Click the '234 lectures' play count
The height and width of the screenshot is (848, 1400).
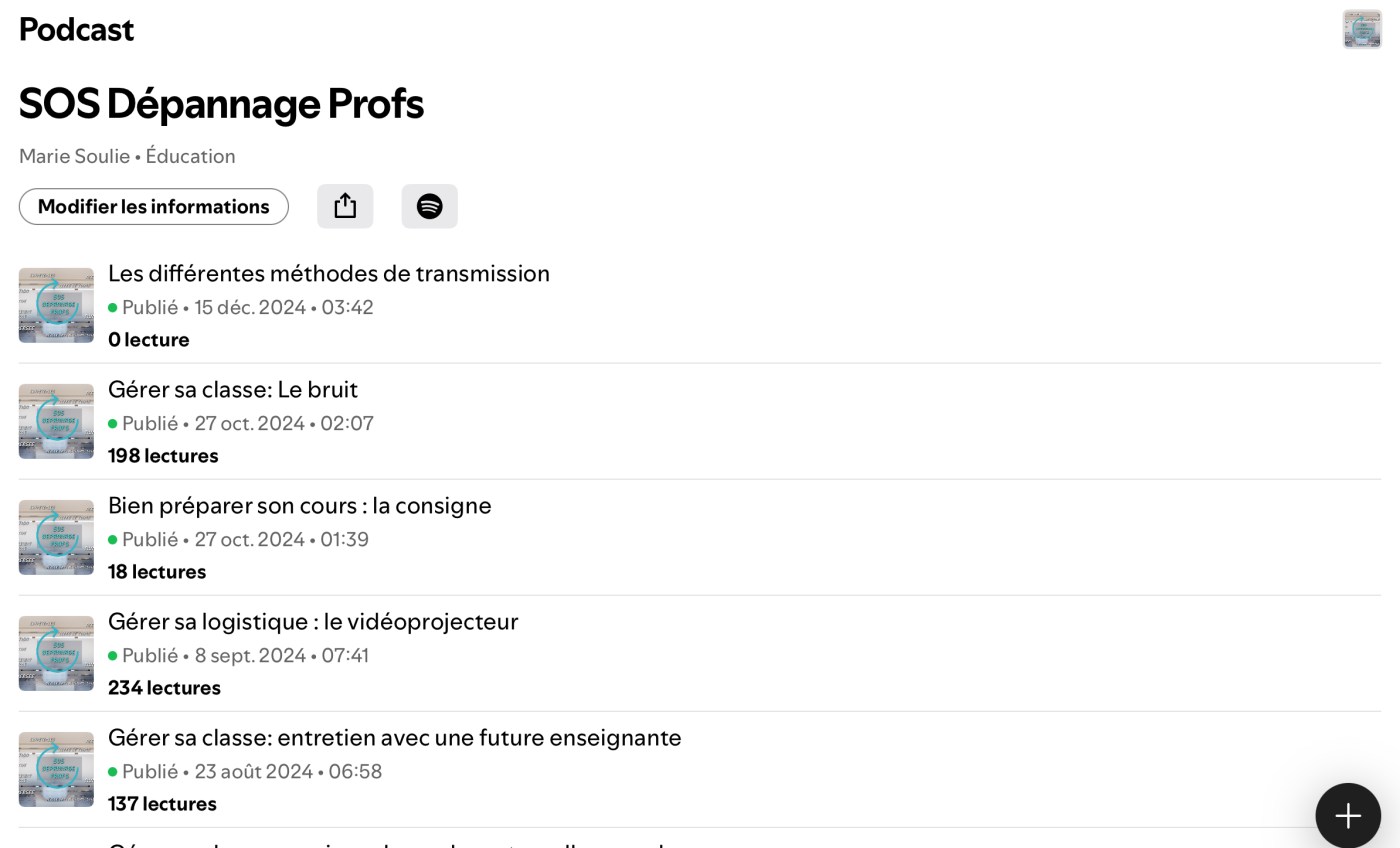164,688
